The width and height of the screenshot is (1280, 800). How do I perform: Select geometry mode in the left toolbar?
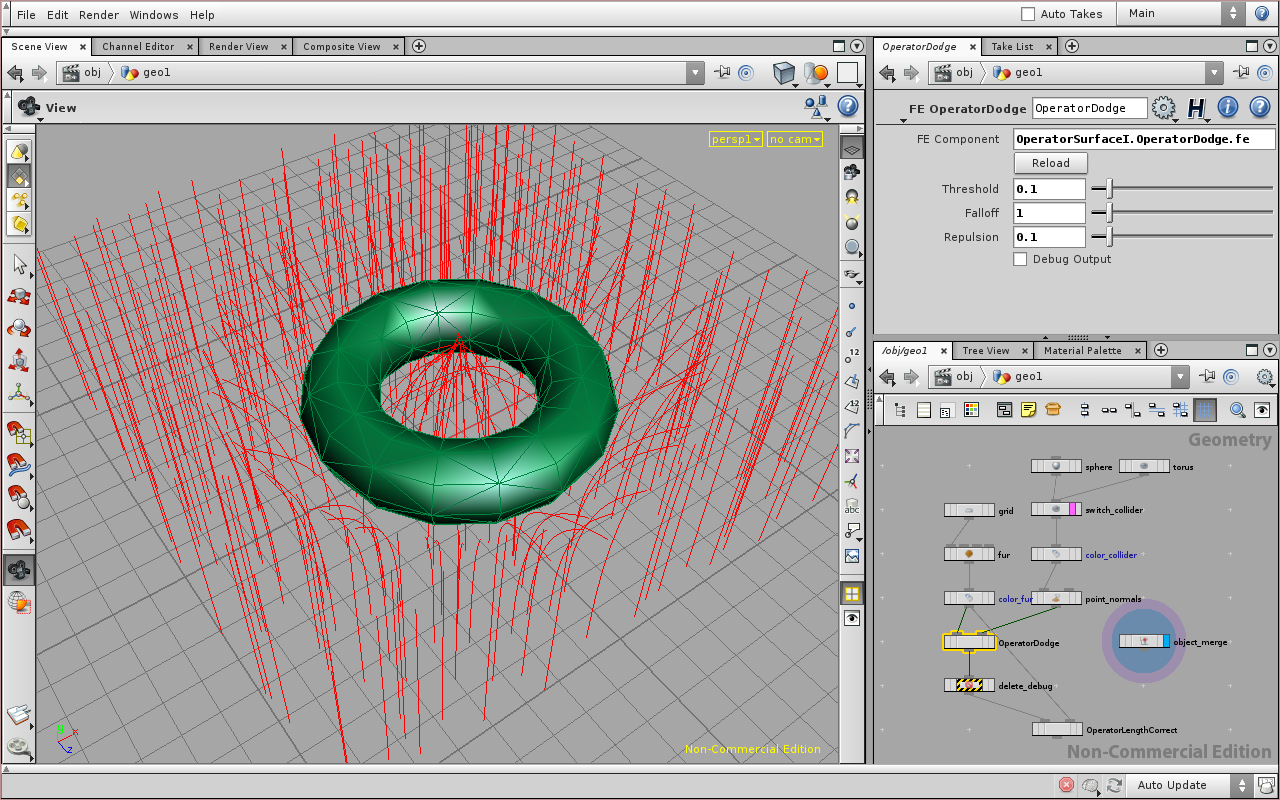(x=19, y=176)
